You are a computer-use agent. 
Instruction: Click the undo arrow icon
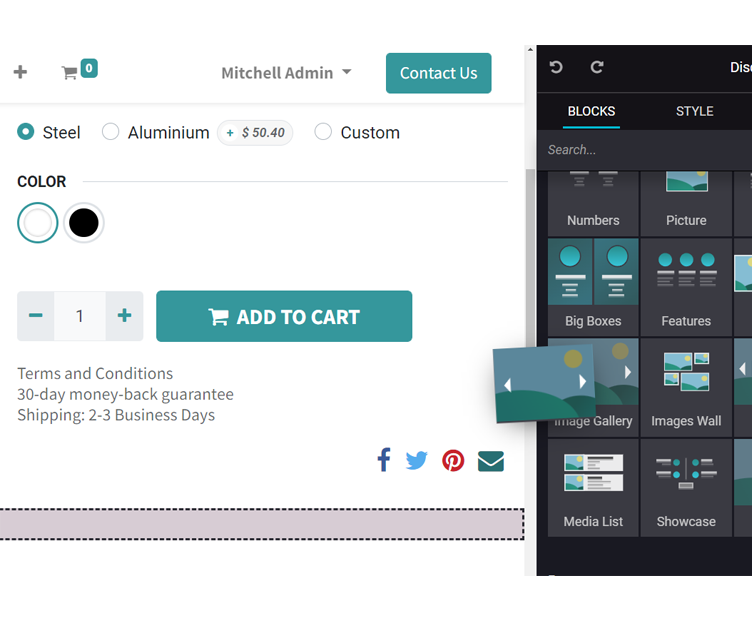pyautogui.click(x=556, y=67)
